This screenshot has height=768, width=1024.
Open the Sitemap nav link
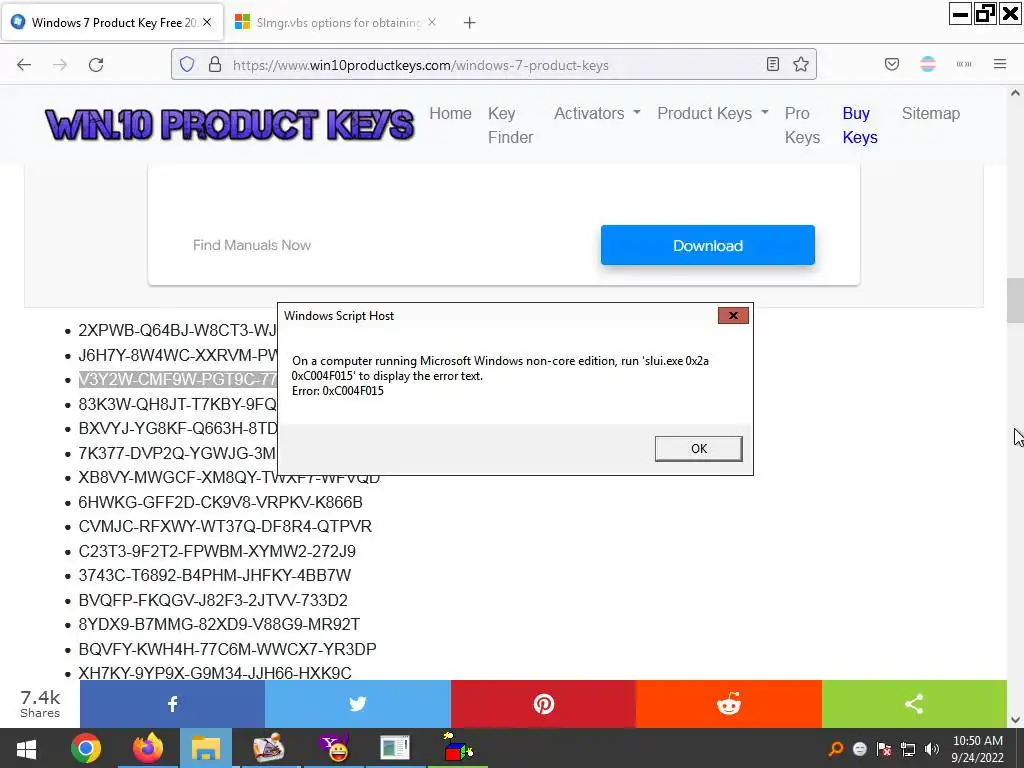(931, 114)
